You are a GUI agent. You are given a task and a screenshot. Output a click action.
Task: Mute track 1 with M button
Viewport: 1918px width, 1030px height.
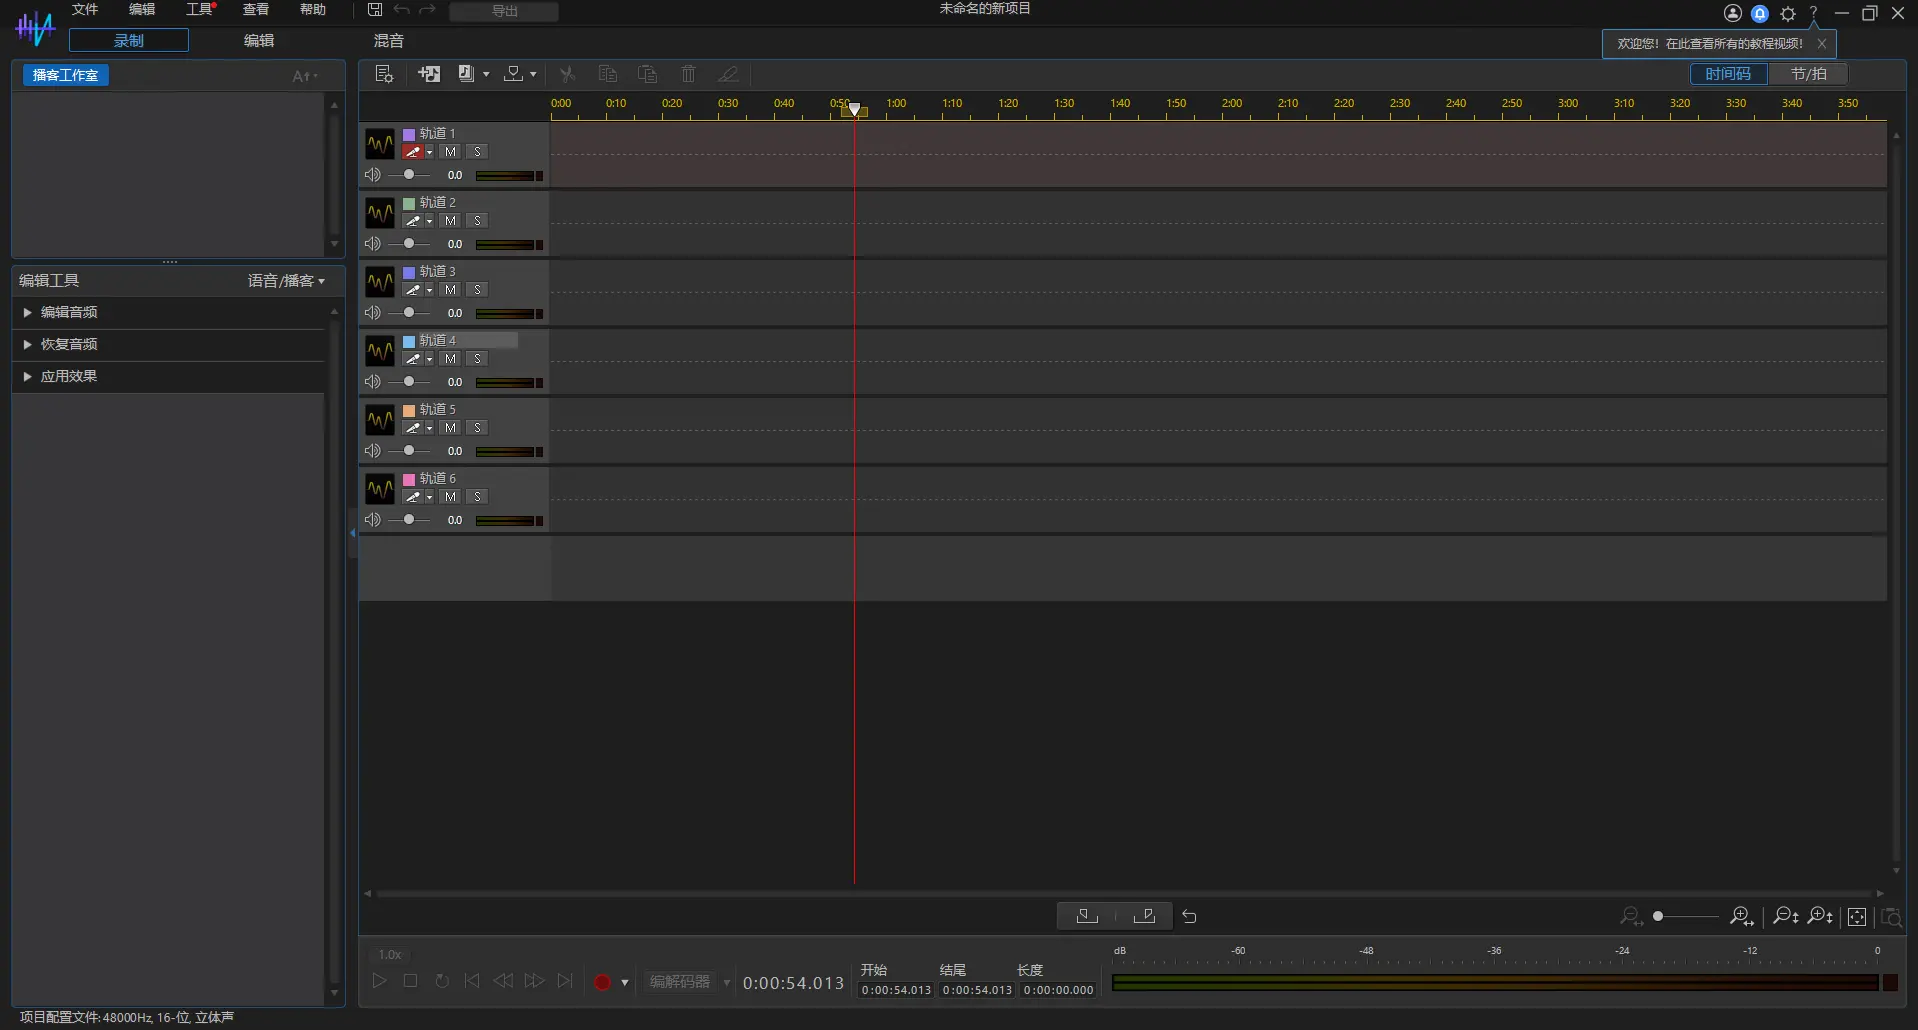tap(450, 152)
